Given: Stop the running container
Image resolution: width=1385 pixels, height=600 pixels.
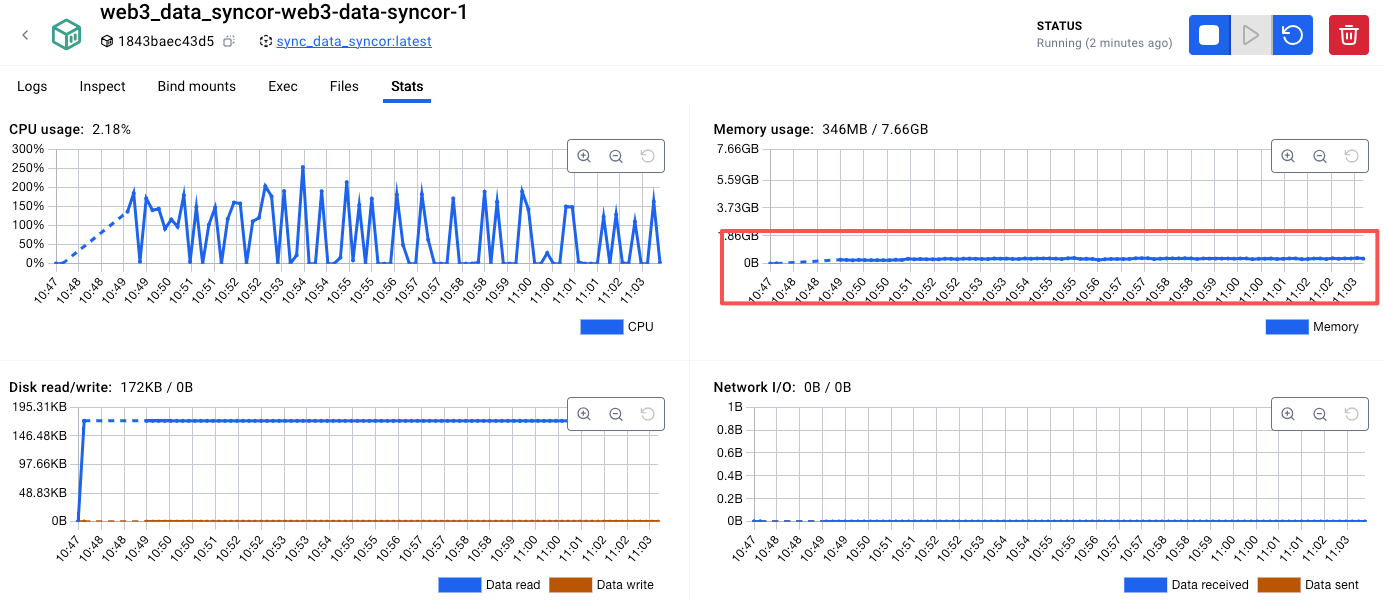Looking at the screenshot, I should pos(1209,35).
